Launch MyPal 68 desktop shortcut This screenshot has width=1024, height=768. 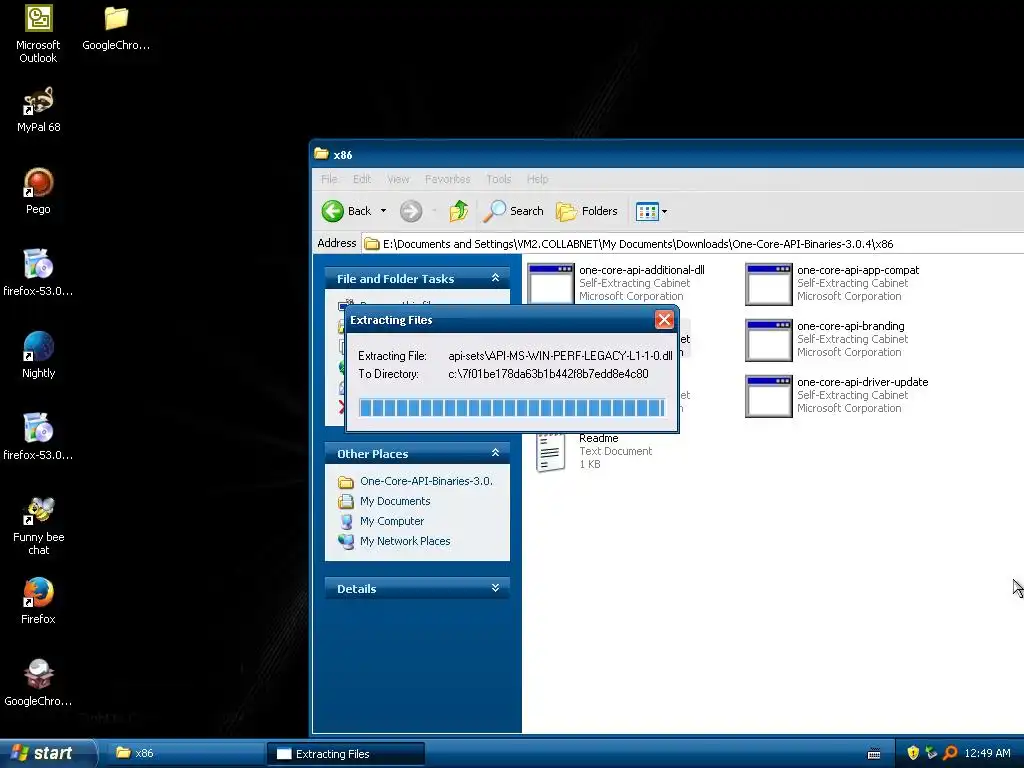coord(39,110)
